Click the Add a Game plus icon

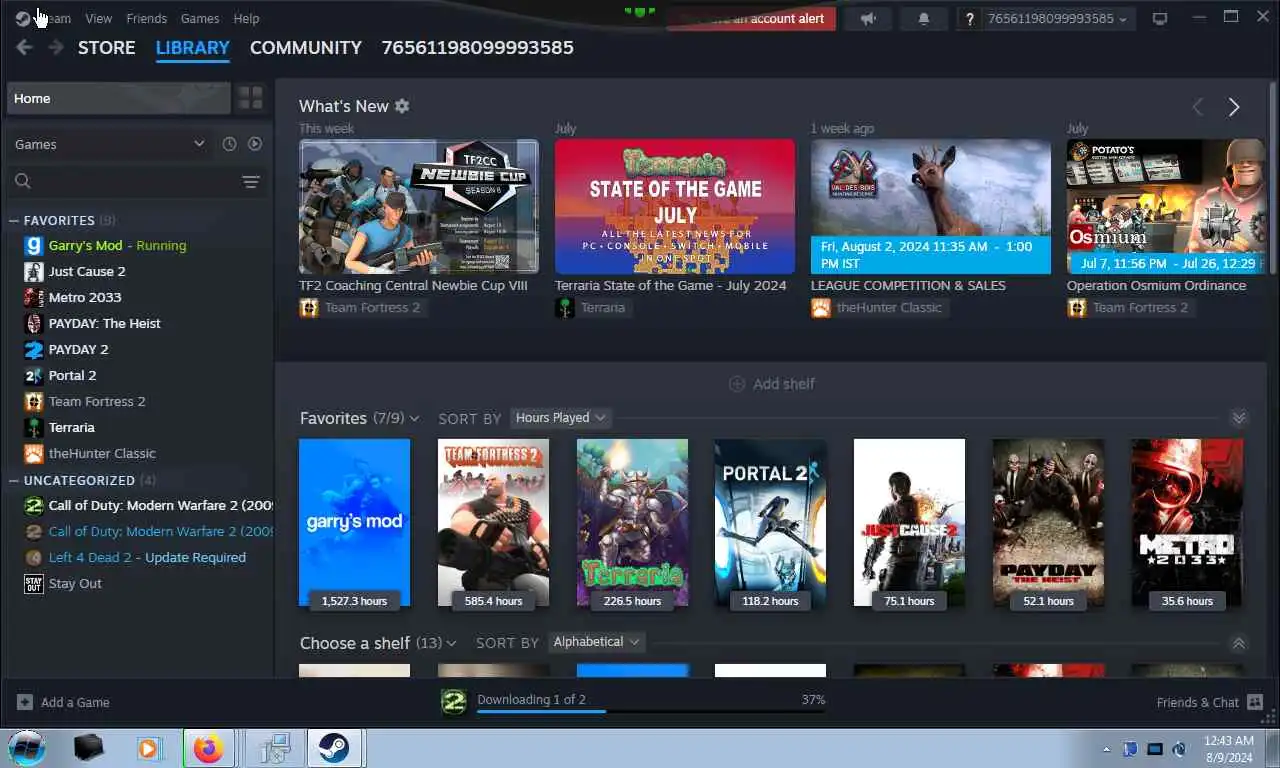coord(25,702)
